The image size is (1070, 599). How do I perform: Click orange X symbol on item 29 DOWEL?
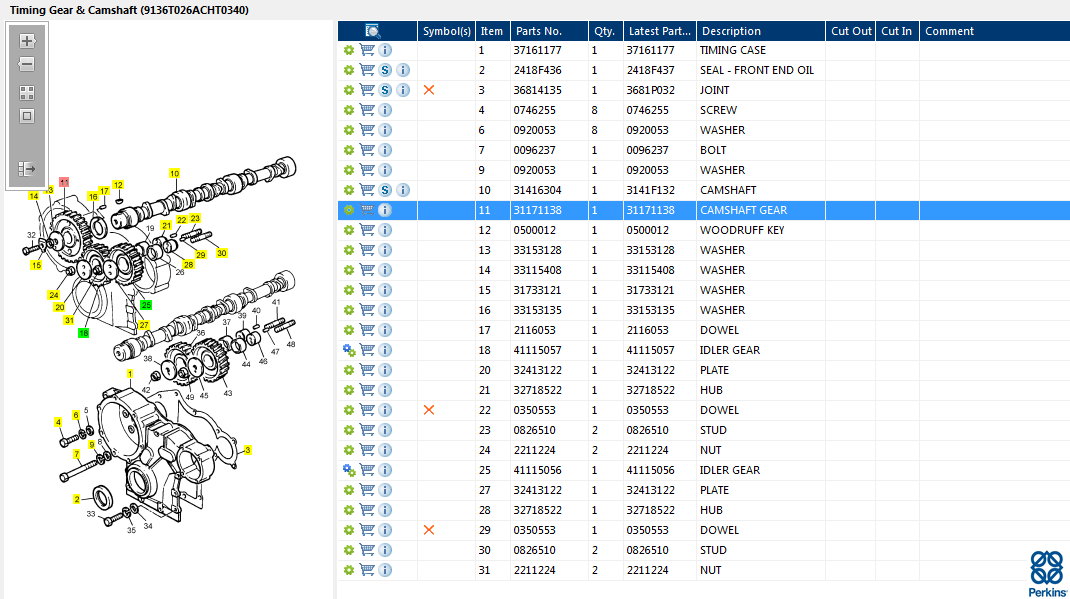(429, 530)
